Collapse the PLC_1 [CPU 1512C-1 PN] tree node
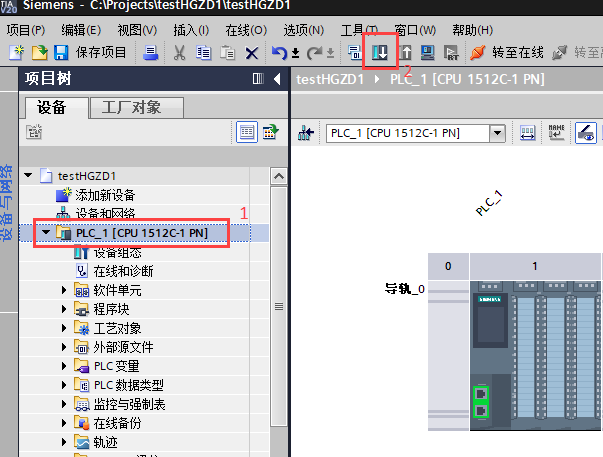This screenshot has height=457, width=603. (x=45, y=233)
